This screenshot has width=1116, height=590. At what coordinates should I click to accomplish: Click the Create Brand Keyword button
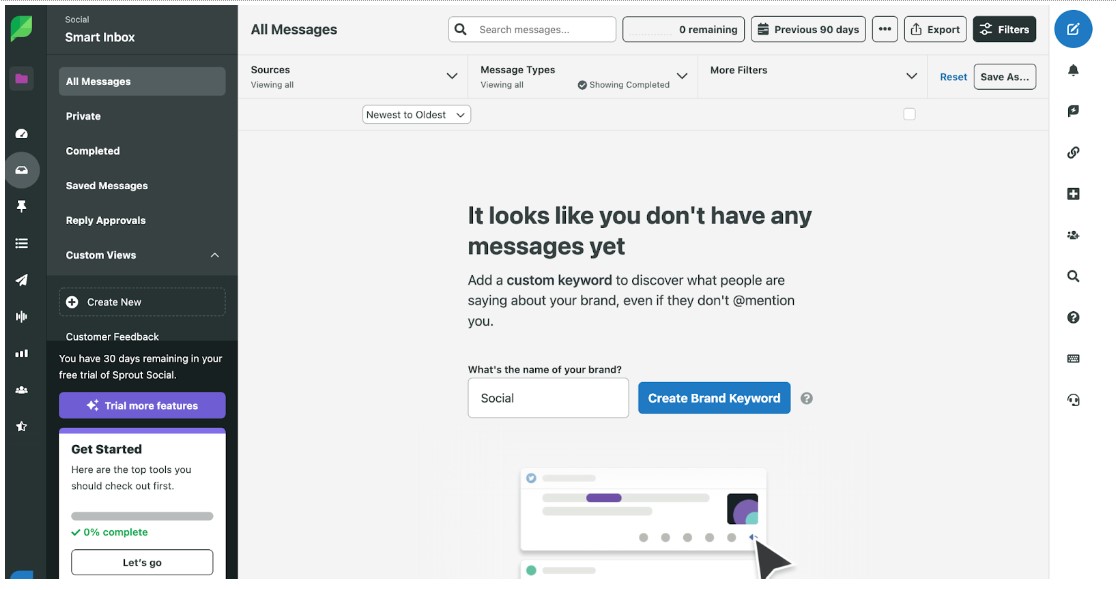[x=714, y=398]
